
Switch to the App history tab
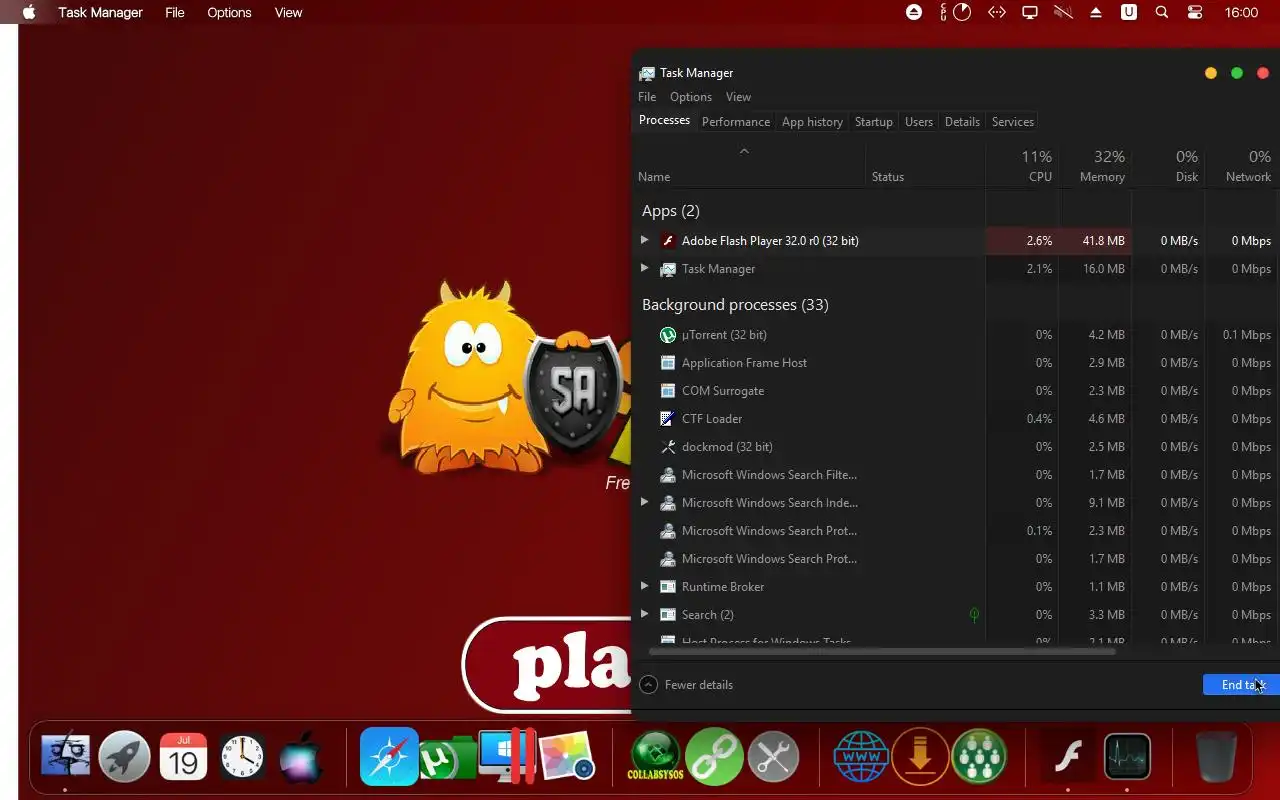(812, 122)
